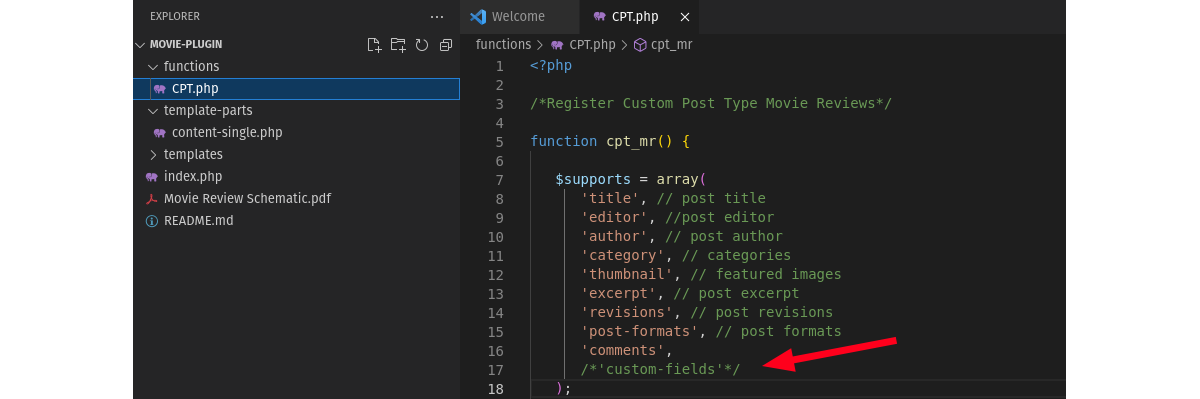Select CPT.php in the breadcrumb
This screenshot has width=1200, height=399.
click(592, 44)
